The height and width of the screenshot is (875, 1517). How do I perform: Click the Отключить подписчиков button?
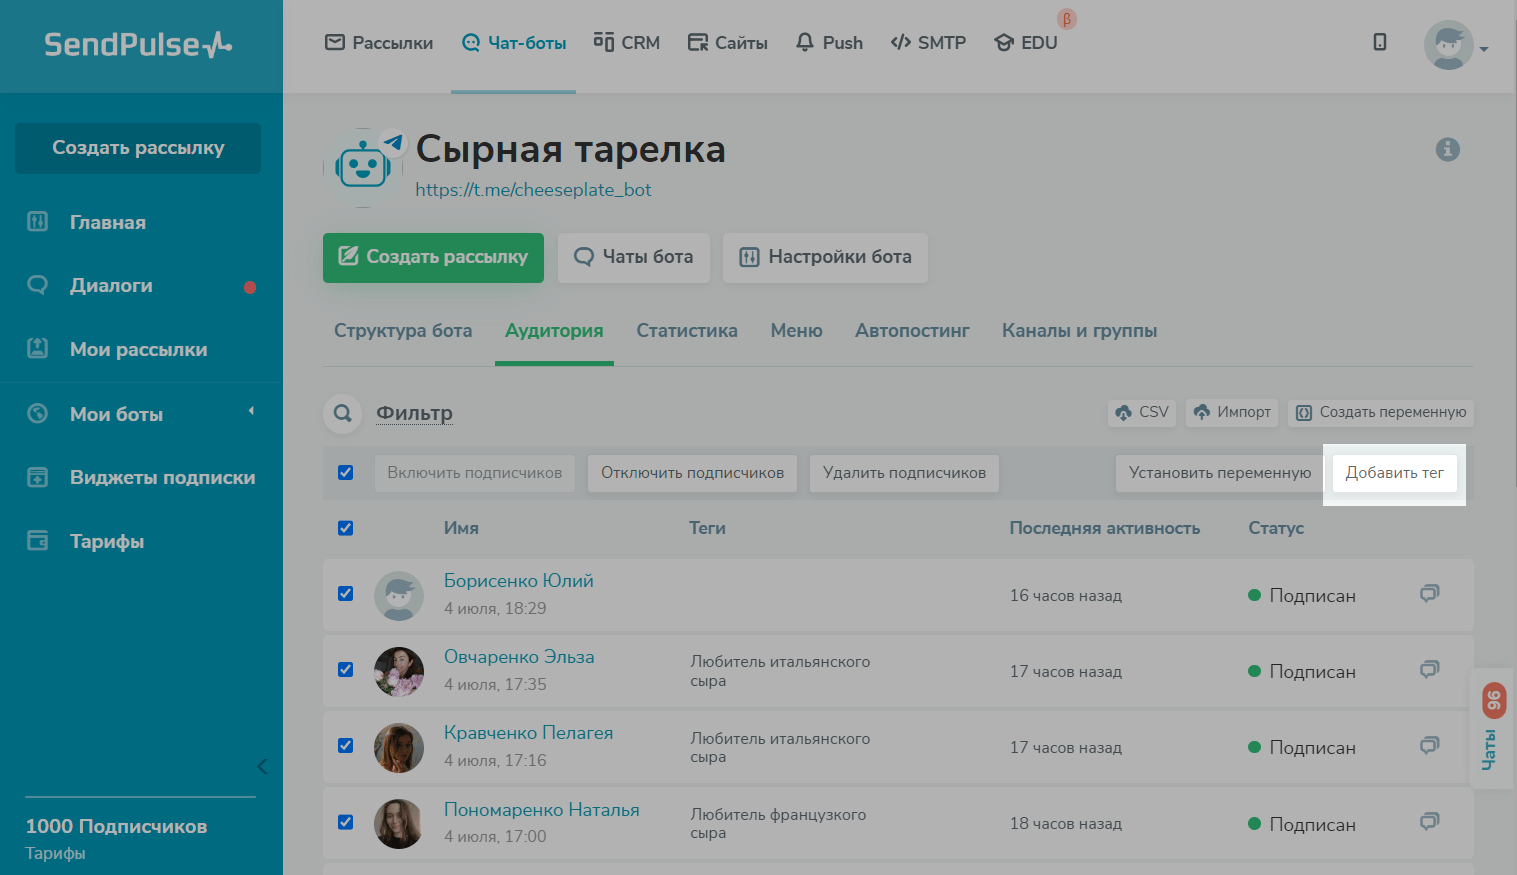[x=692, y=473]
